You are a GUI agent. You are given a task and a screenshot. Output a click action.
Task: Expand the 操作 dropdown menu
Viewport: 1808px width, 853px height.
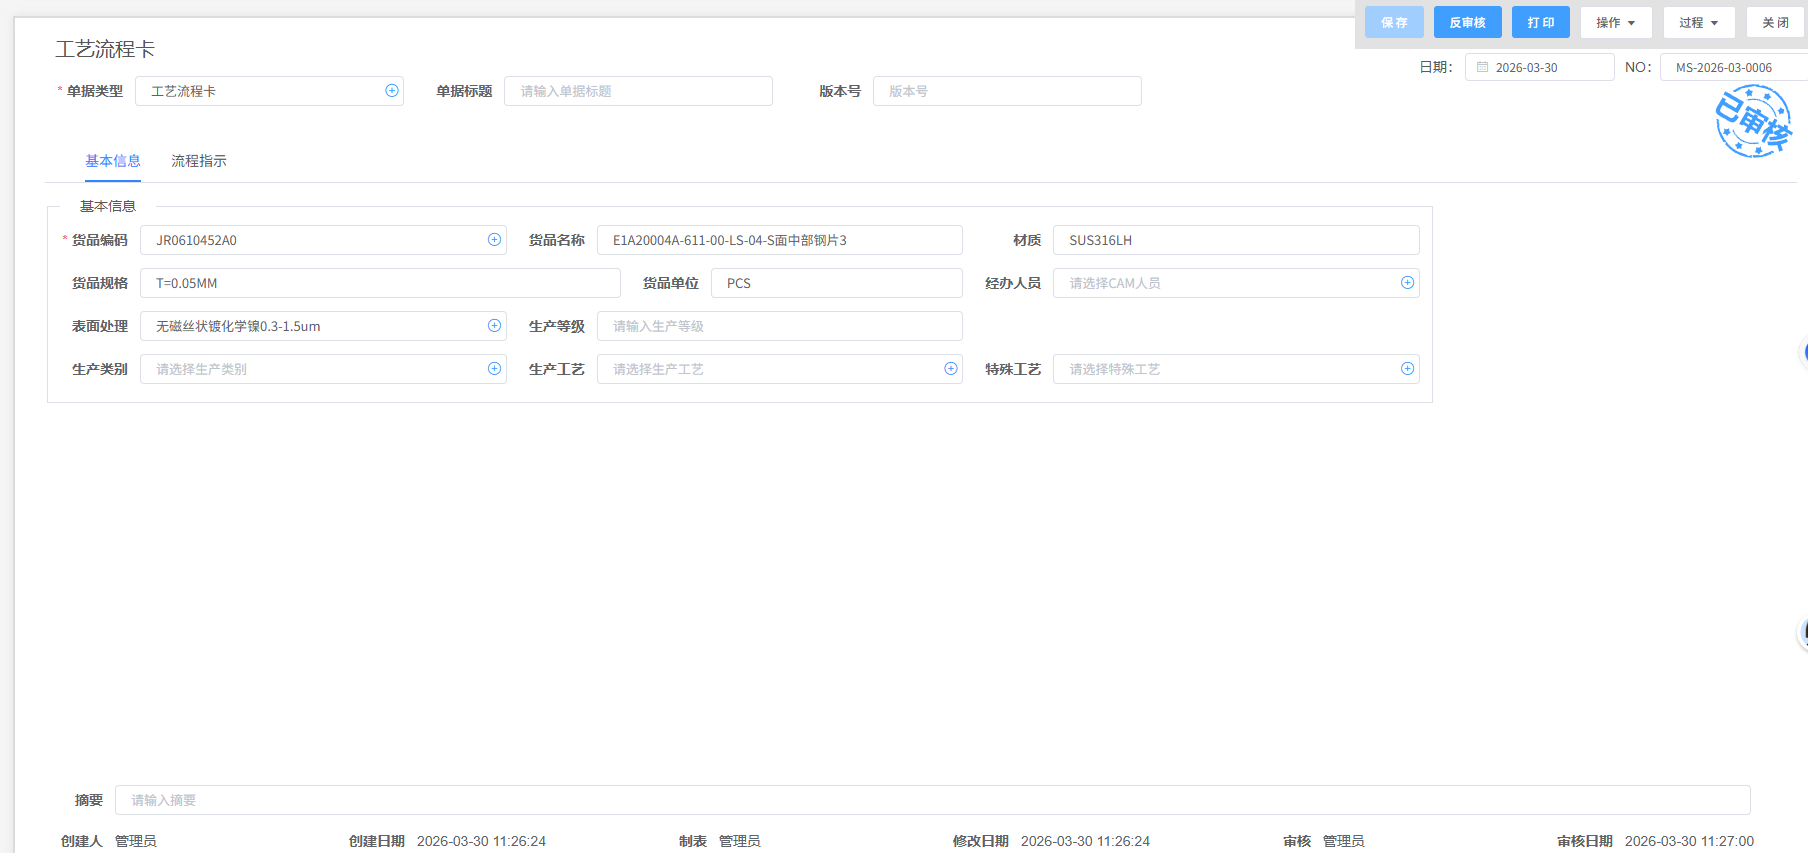[x=1615, y=22]
